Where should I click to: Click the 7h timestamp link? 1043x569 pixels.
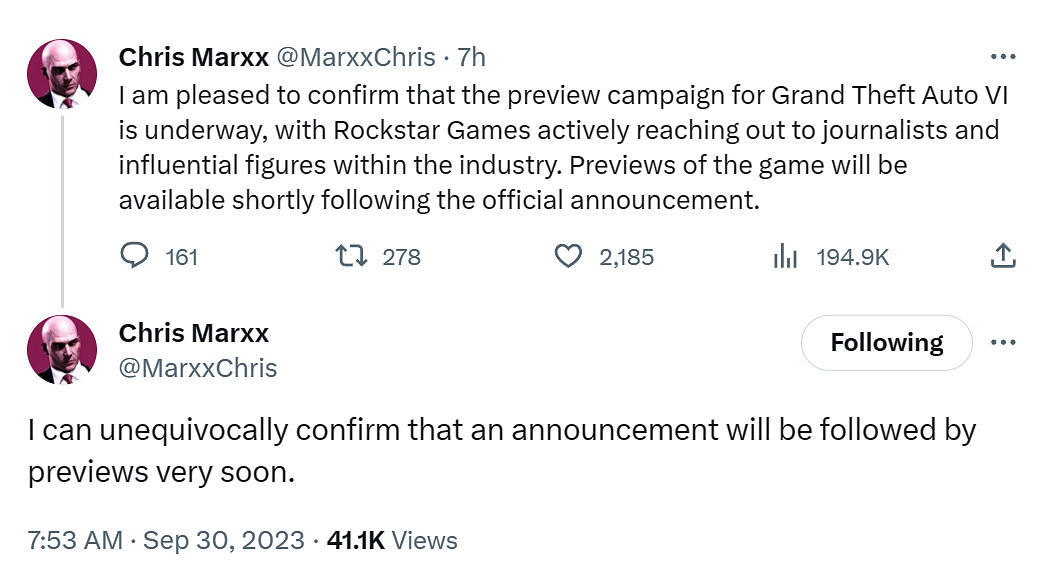pyautogui.click(x=470, y=57)
